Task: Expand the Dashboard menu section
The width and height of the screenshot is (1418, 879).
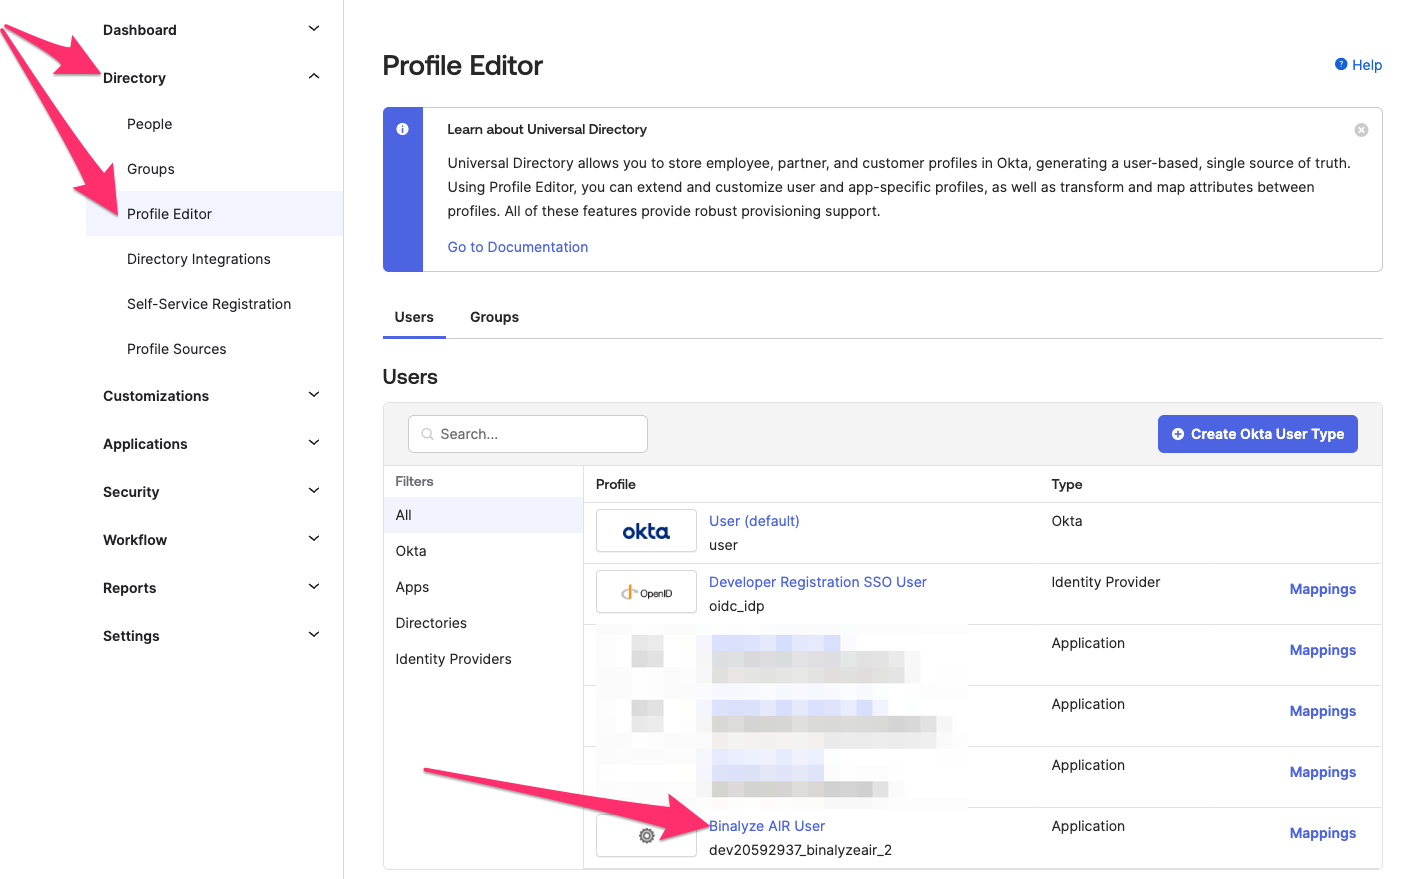Action: click(x=314, y=29)
